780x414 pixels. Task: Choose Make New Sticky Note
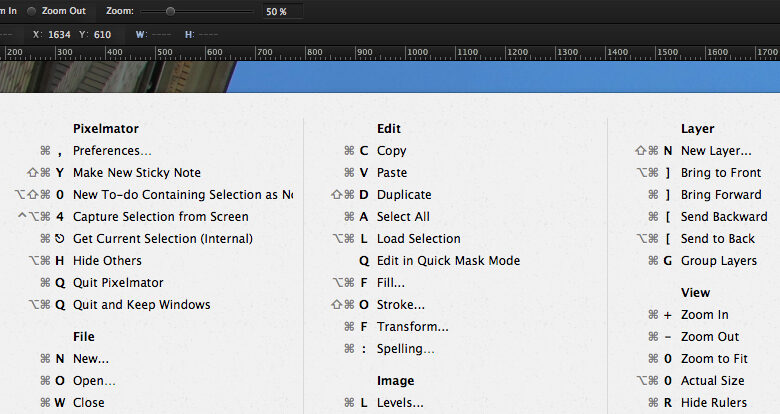click(x=136, y=173)
